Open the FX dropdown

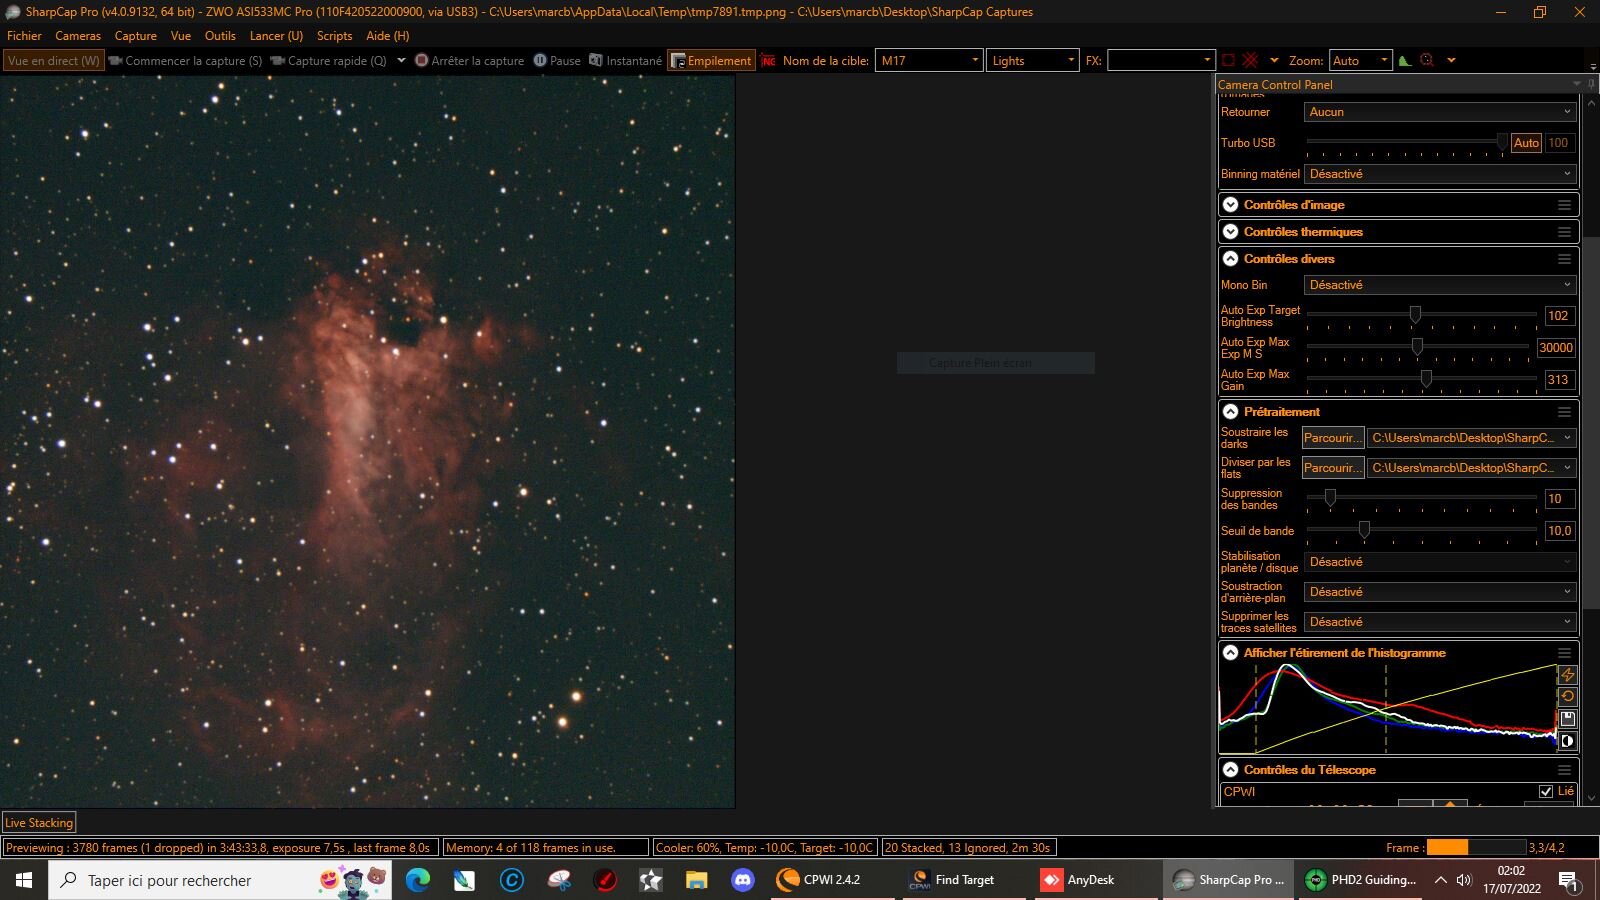(x=1160, y=61)
